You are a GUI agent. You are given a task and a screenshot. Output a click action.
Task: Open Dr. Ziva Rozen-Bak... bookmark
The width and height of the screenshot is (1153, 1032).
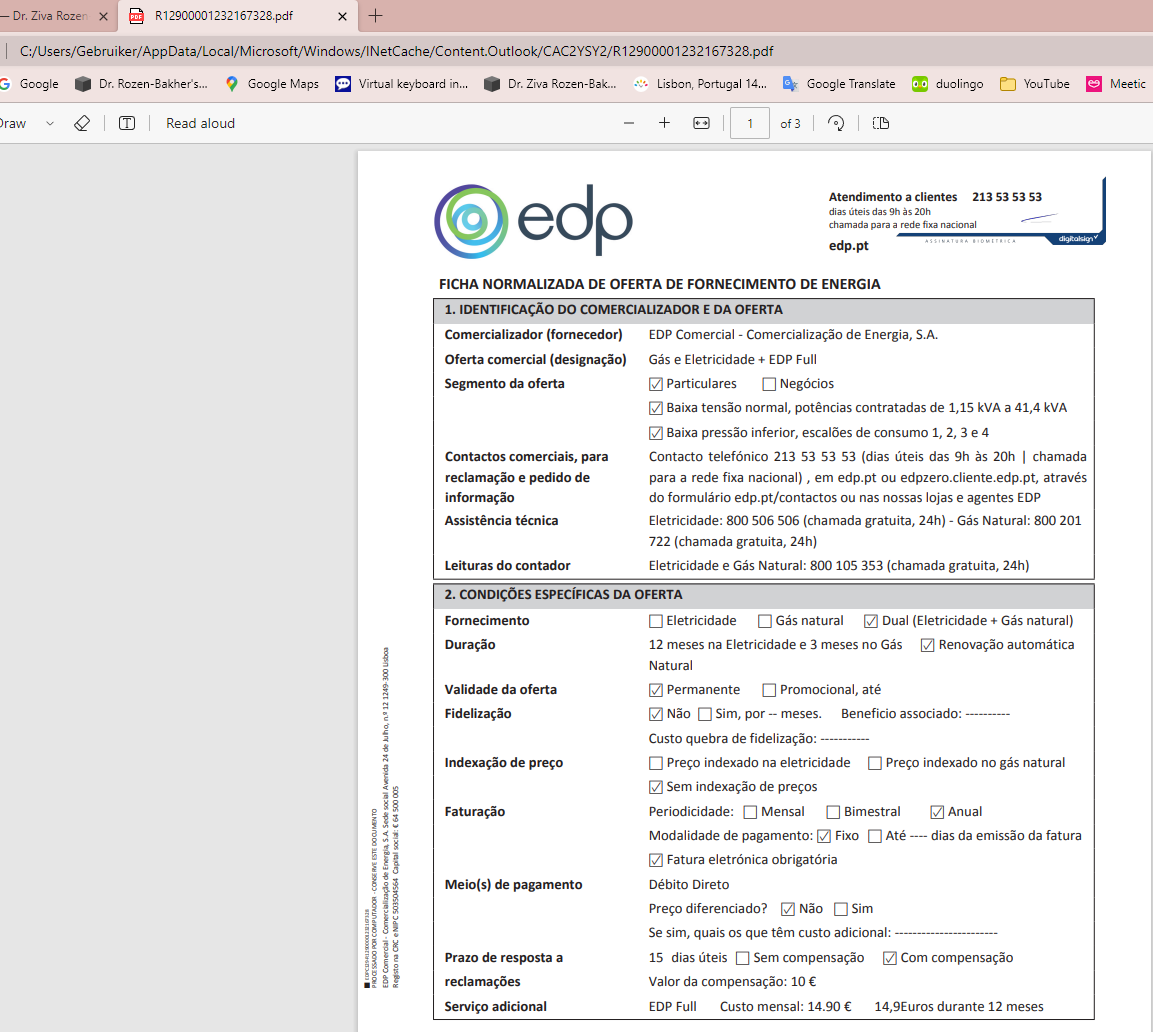550,84
